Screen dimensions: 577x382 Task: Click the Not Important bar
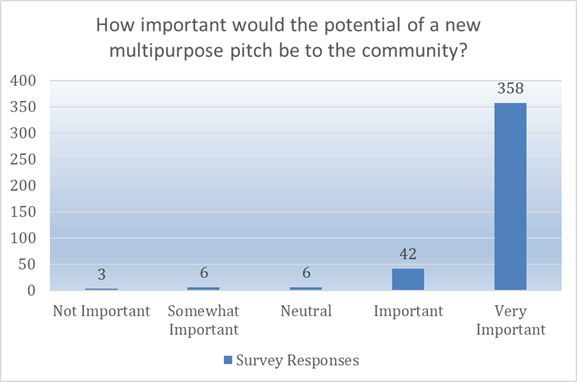pyautogui.click(x=101, y=289)
